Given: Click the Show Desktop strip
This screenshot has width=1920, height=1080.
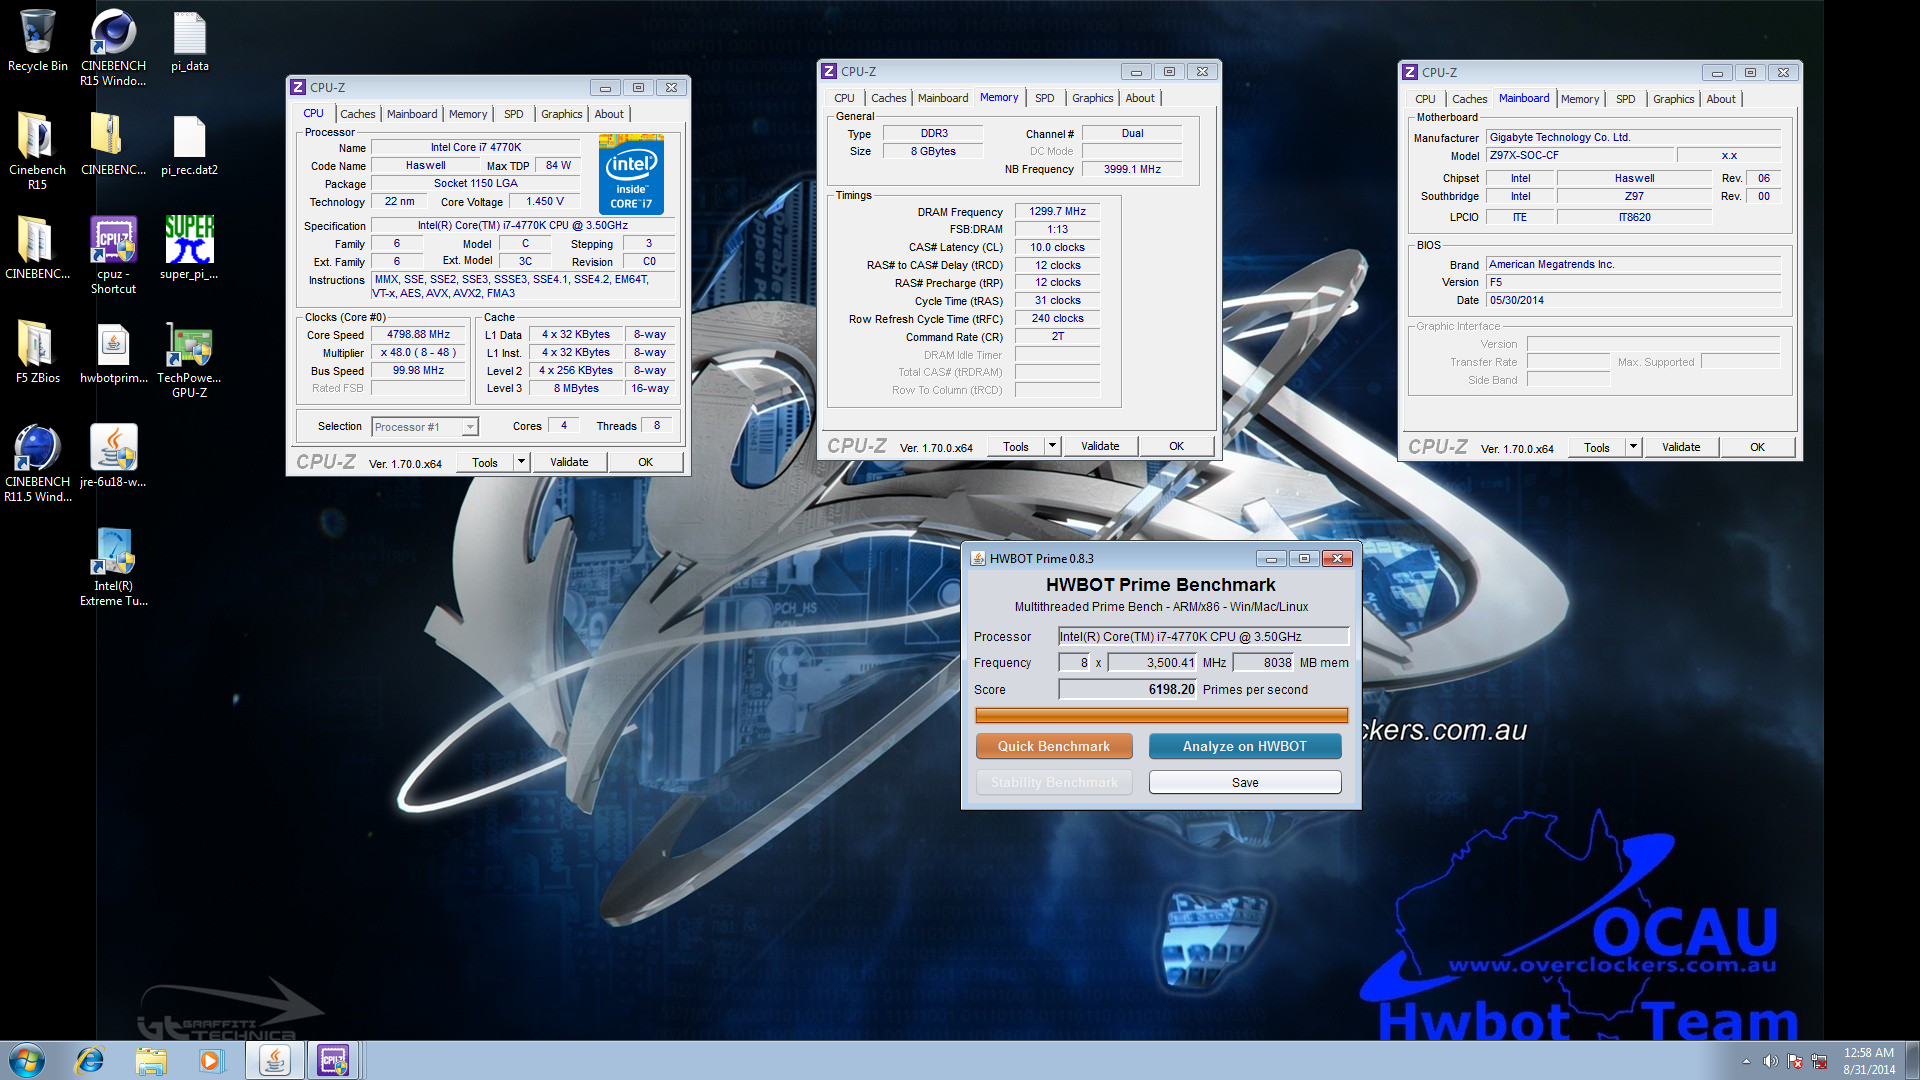Looking at the screenshot, I should tap(1912, 1060).
